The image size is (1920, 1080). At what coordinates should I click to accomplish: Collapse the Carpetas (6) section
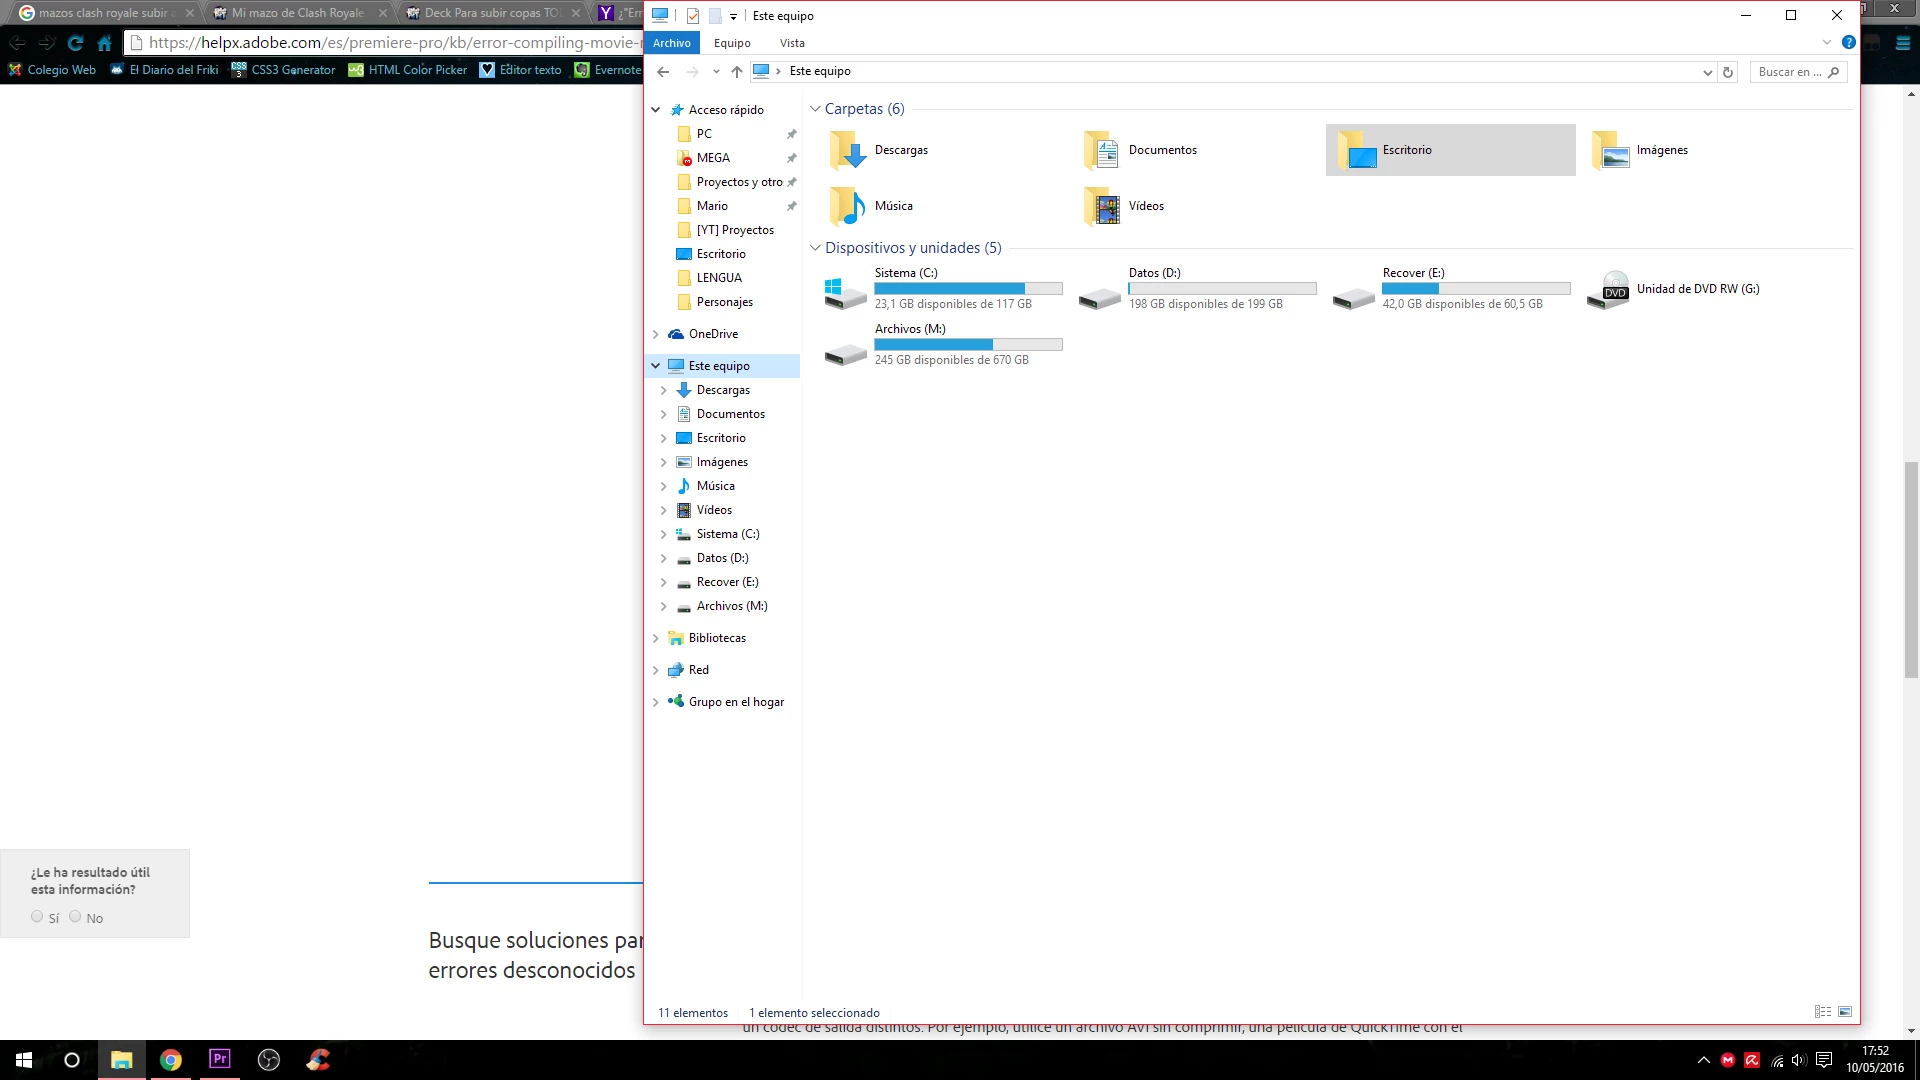coord(815,109)
